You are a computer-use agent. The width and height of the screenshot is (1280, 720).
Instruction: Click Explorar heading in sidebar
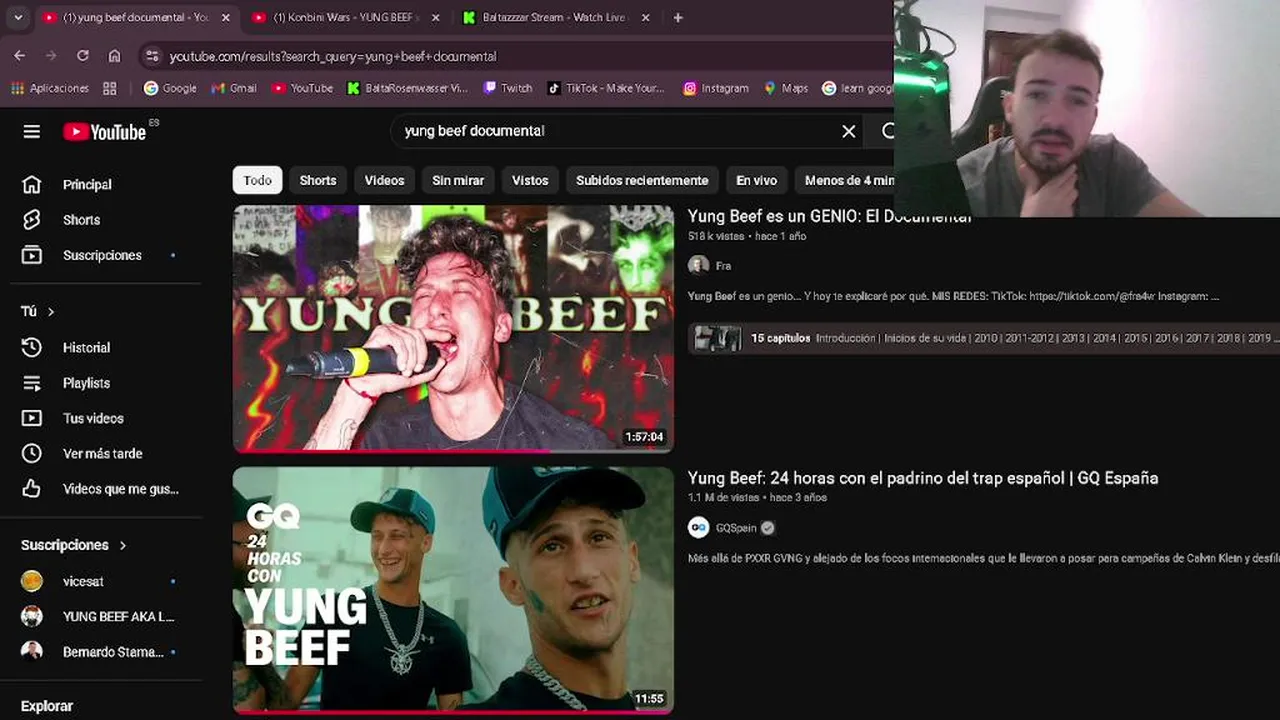click(x=47, y=706)
